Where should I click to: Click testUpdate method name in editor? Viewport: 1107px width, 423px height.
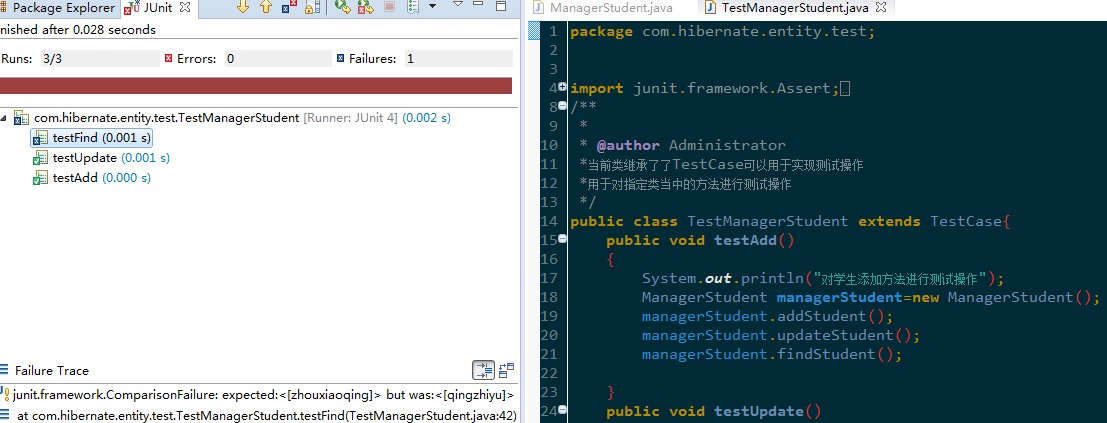point(759,411)
